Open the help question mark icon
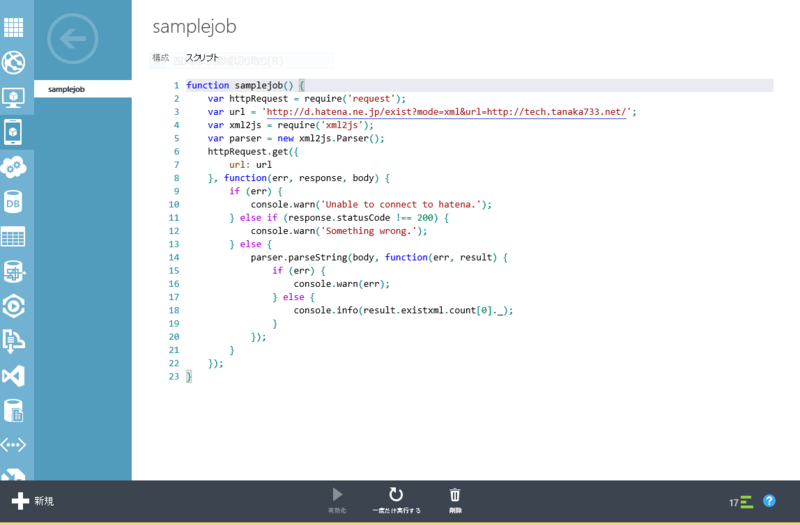Screen dimensions: 800x525 coord(769,501)
